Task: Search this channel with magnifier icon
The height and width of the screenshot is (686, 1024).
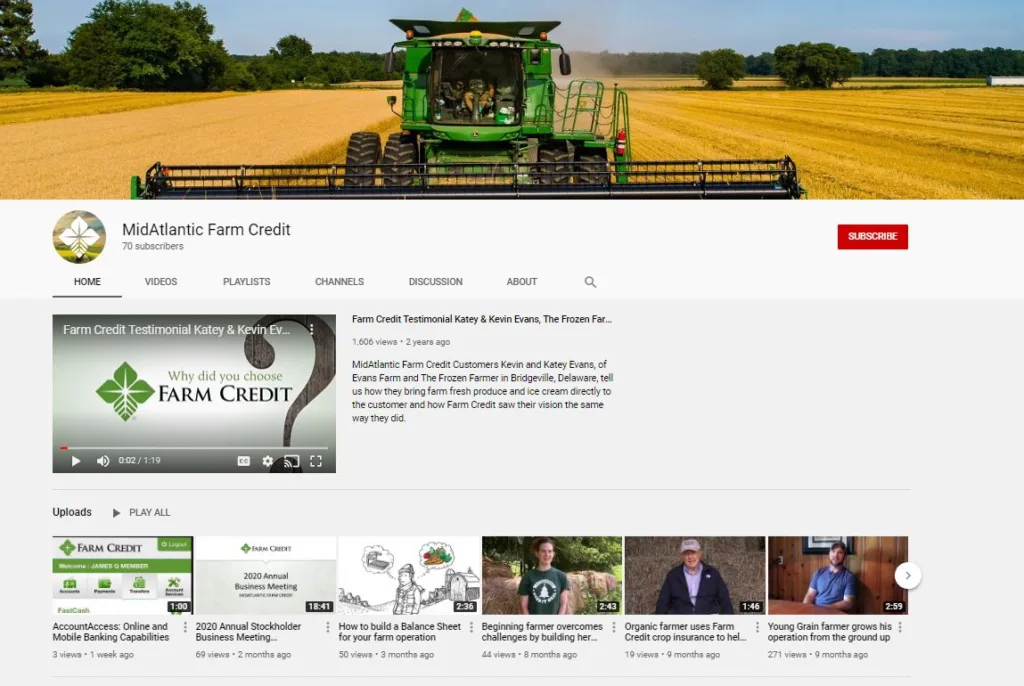Action: point(590,282)
